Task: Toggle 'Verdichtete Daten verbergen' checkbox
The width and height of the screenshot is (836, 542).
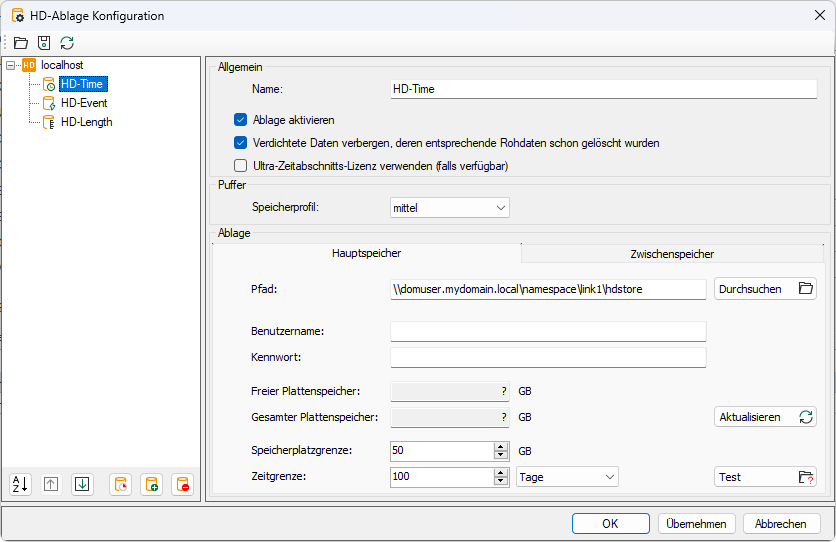Action: point(240,143)
